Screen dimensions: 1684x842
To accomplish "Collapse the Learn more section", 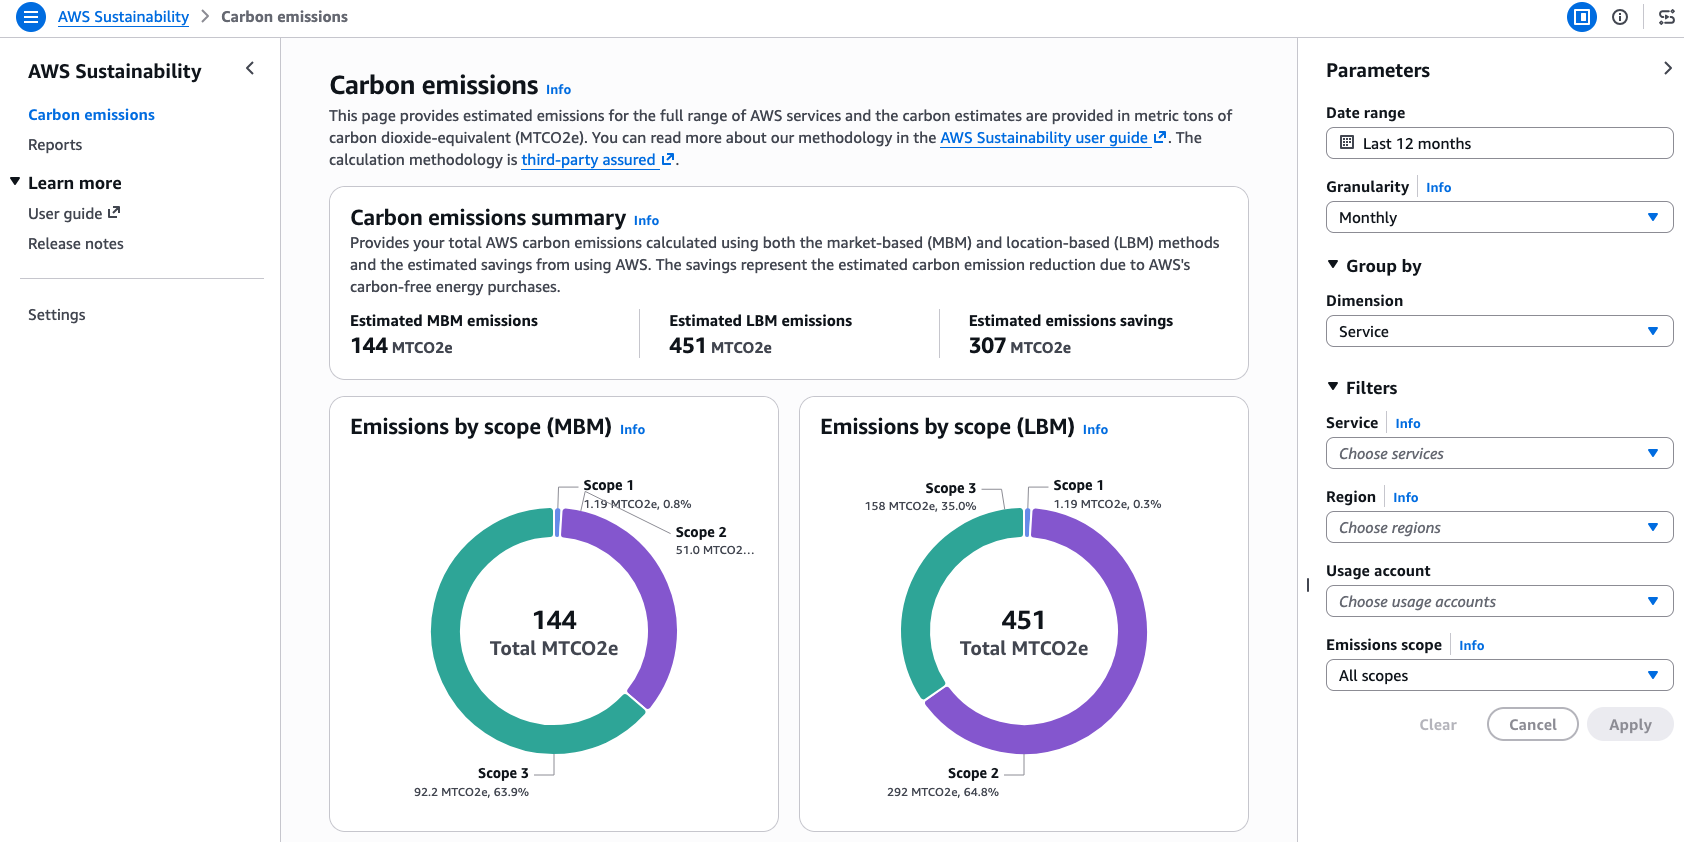I will click(x=16, y=182).
